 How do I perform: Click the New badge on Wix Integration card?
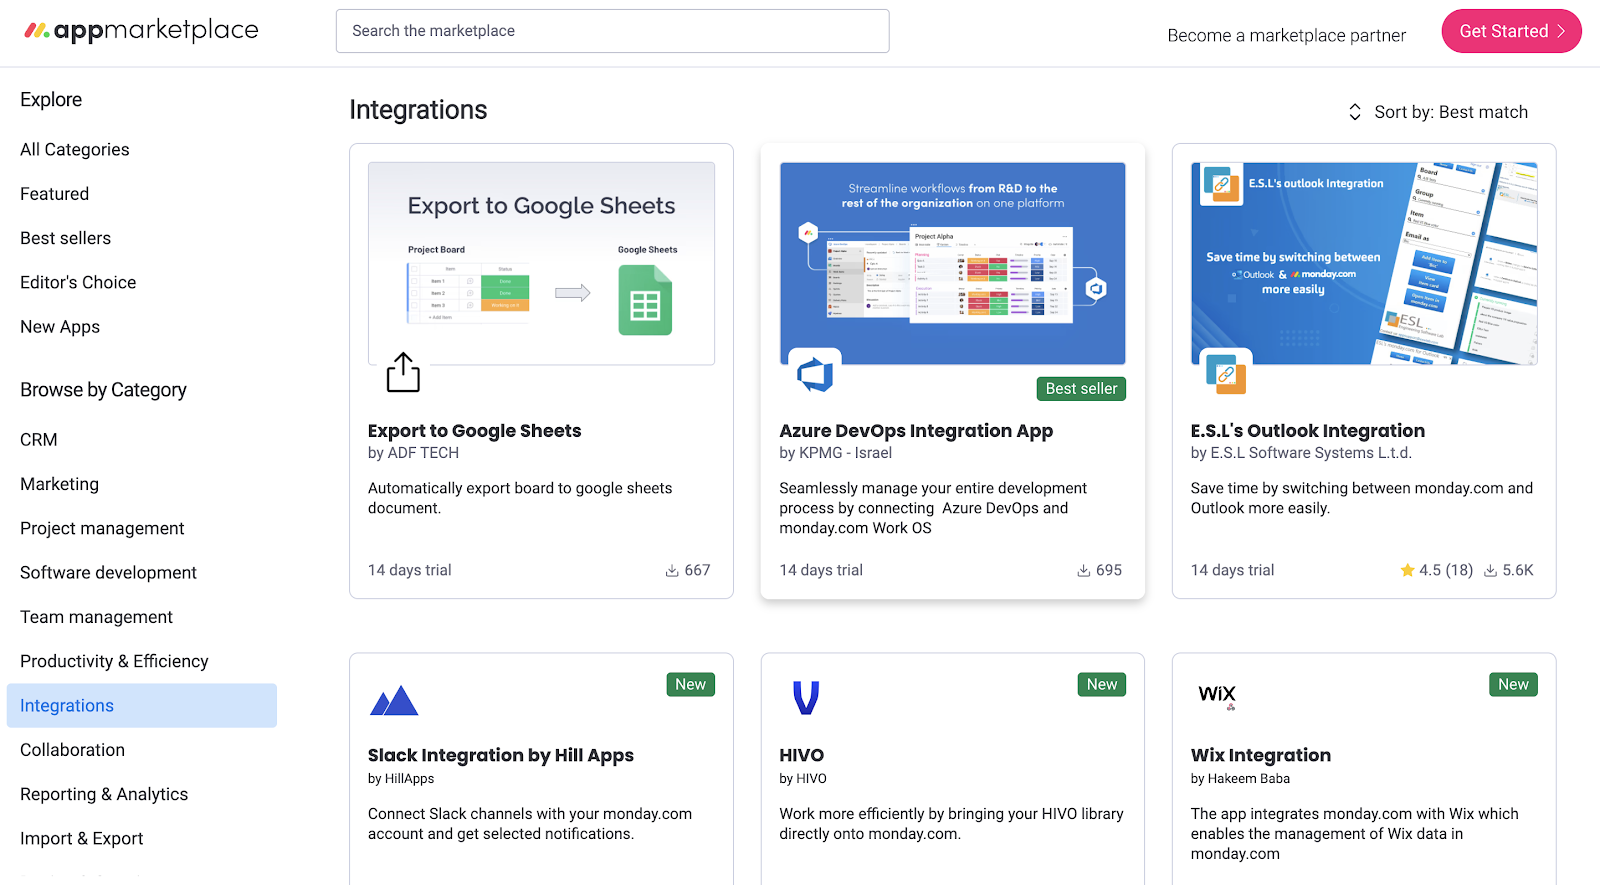coord(1513,685)
